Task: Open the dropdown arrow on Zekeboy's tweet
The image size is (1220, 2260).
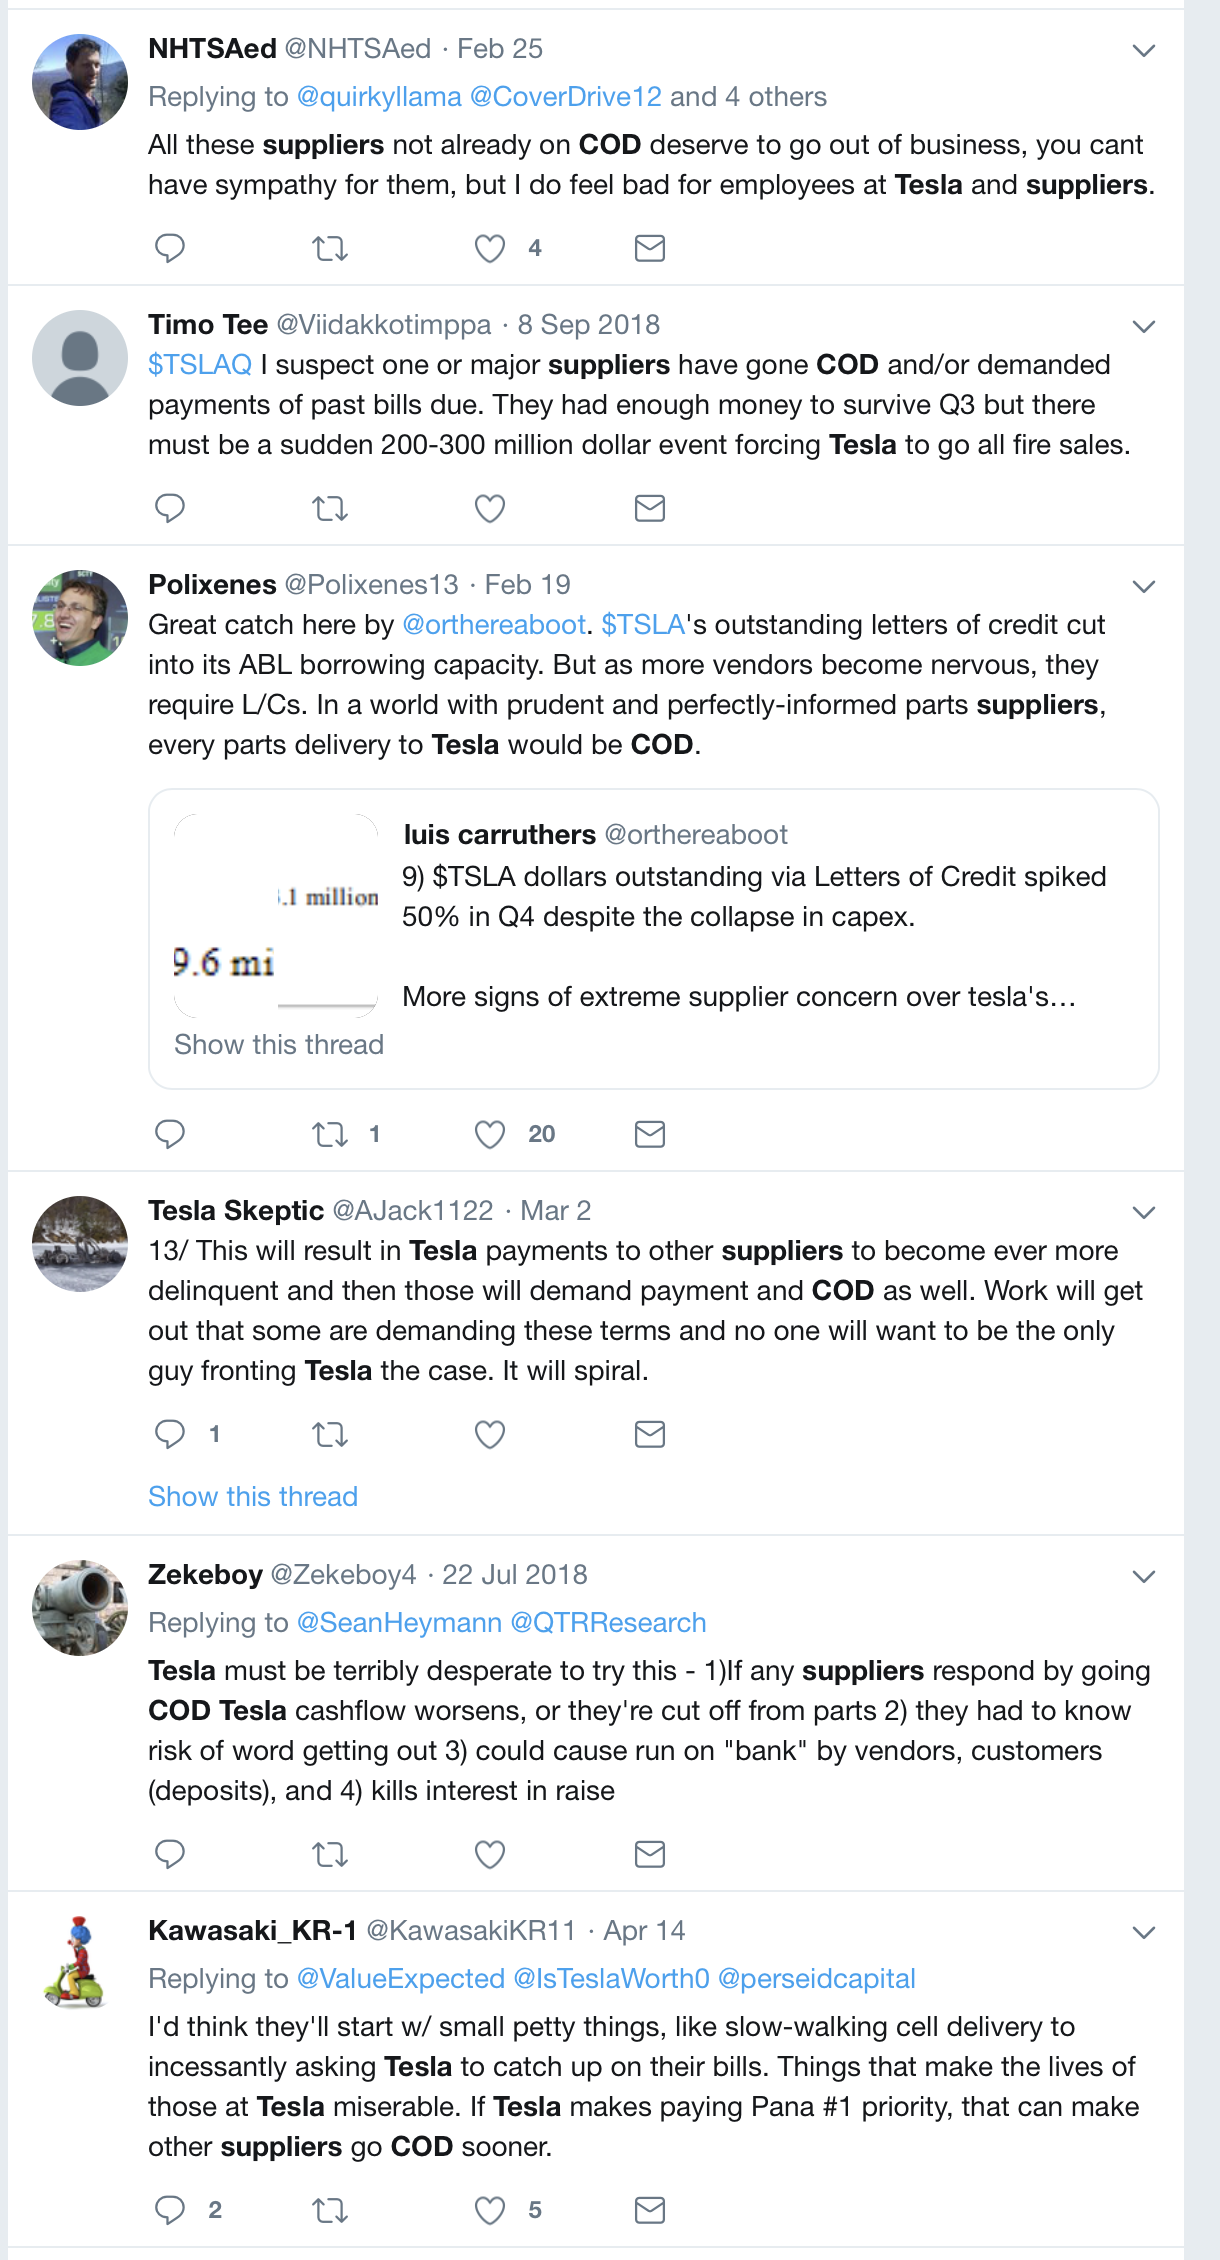Action: [x=1143, y=1576]
